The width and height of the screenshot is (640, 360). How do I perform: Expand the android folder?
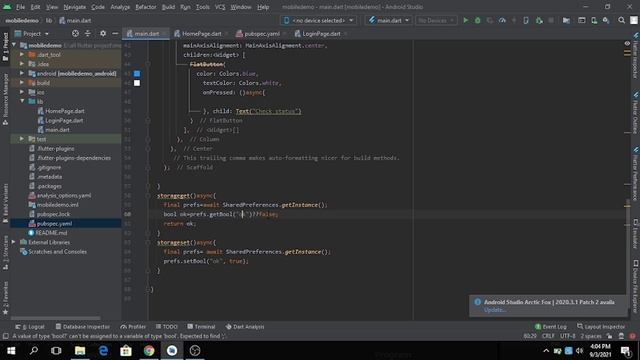22,73
